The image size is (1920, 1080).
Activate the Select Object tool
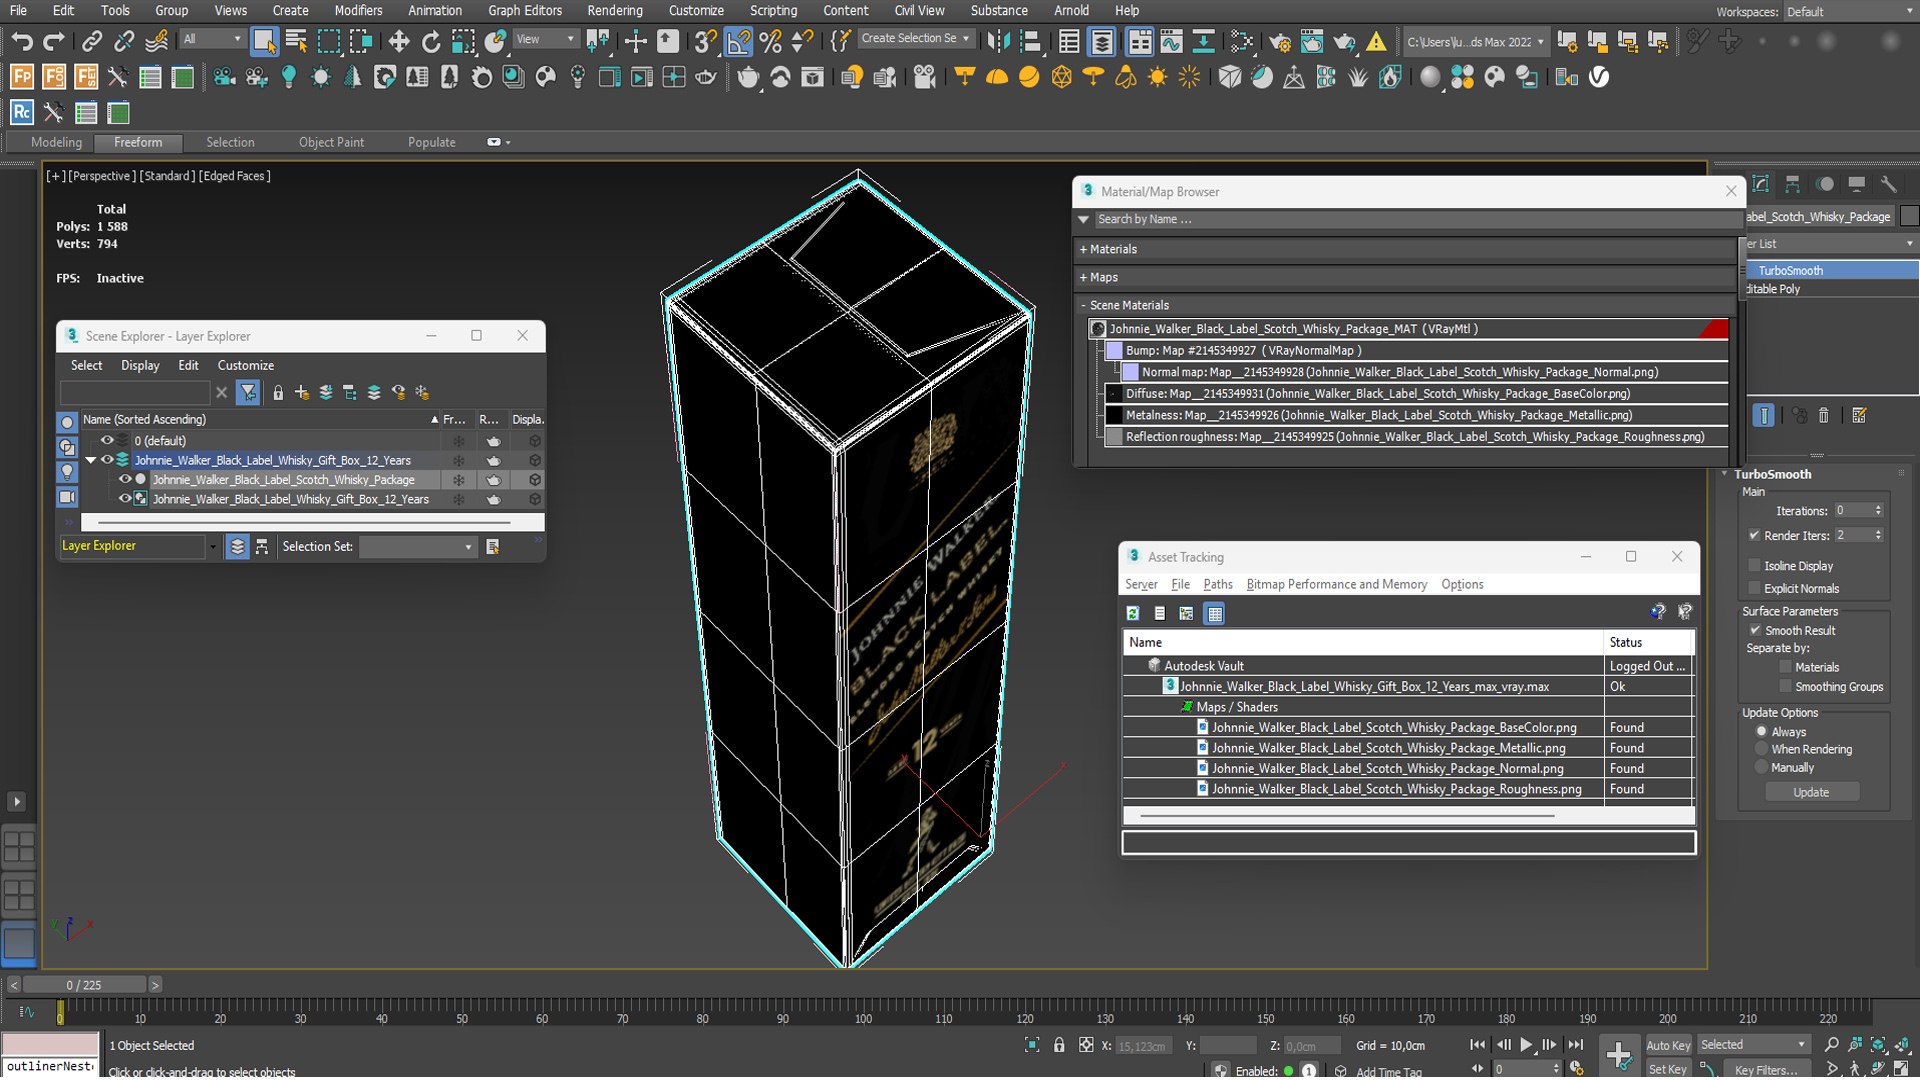click(x=264, y=41)
